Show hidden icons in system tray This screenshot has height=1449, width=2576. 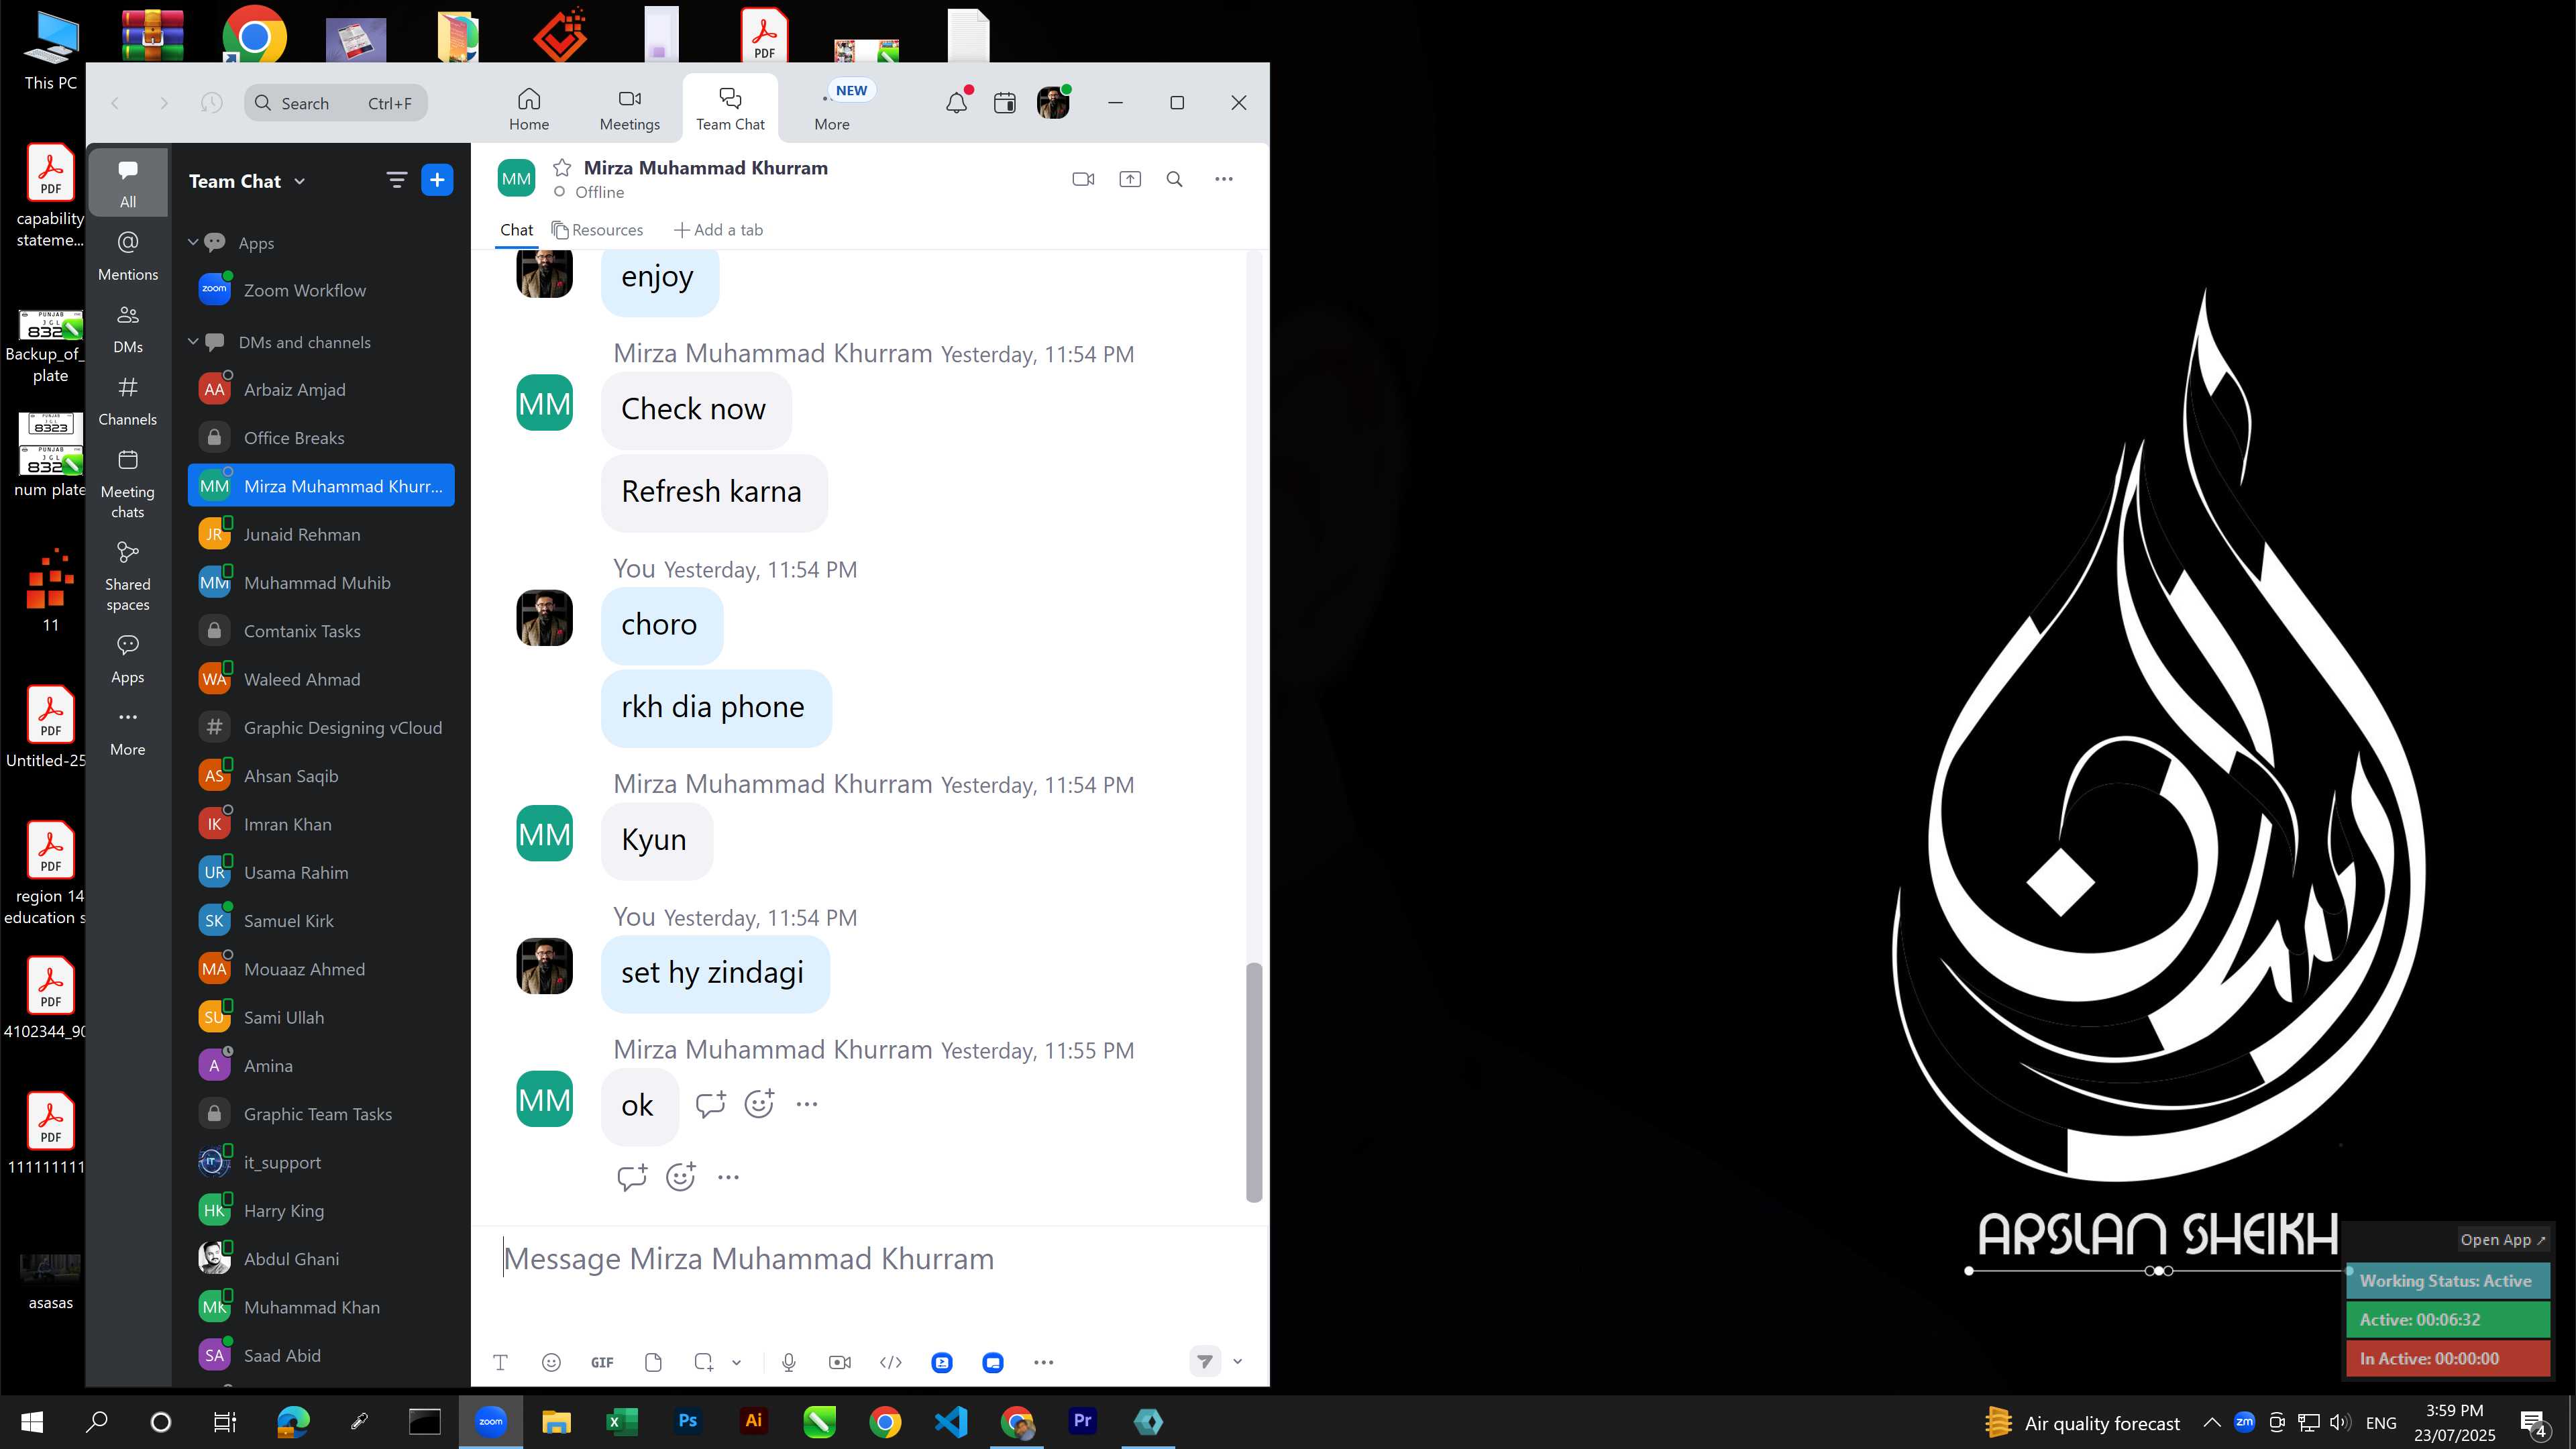(x=2212, y=1422)
